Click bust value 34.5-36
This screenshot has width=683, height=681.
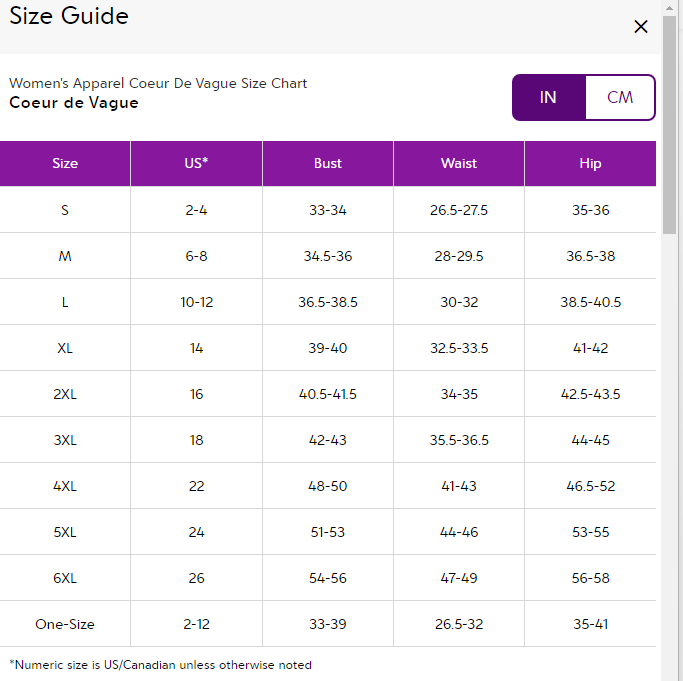tap(328, 256)
